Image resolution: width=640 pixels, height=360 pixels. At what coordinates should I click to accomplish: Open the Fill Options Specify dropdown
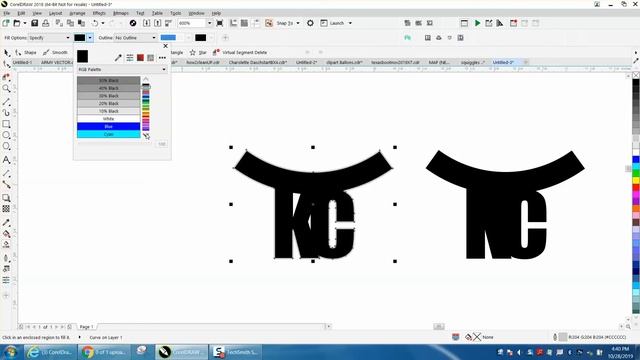(50, 38)
